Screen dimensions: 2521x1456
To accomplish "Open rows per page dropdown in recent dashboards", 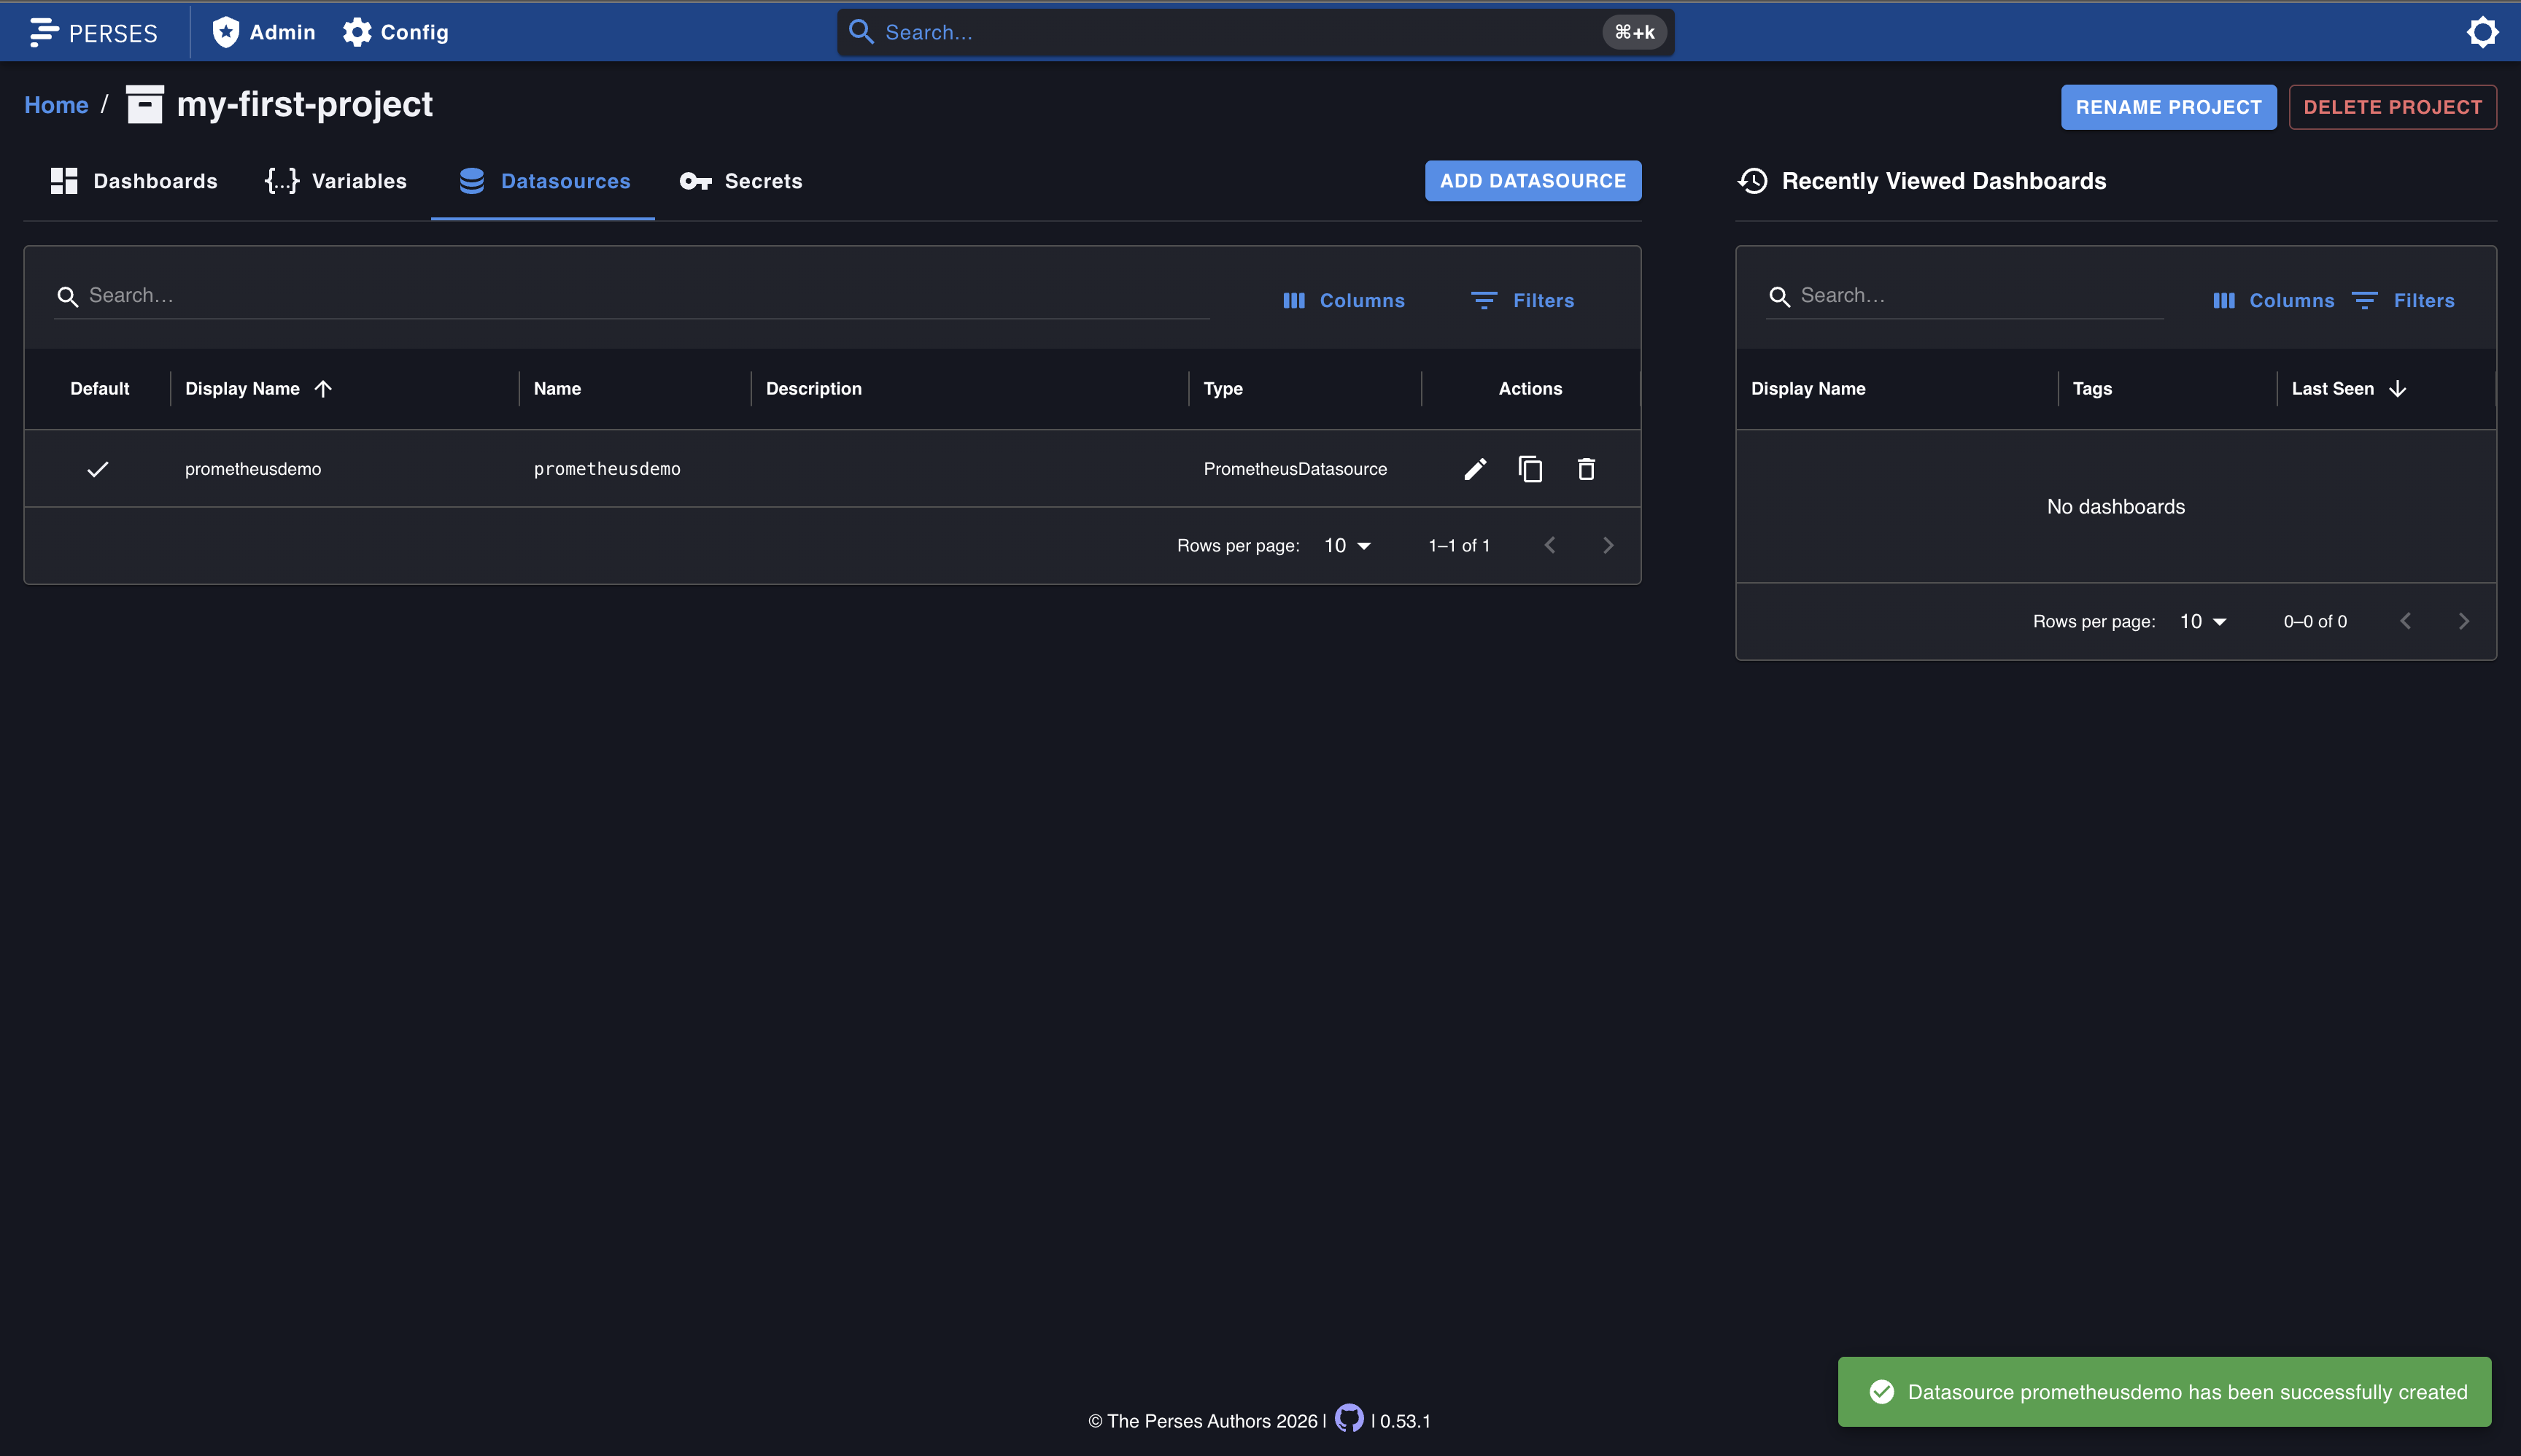I will [2203, 622].
